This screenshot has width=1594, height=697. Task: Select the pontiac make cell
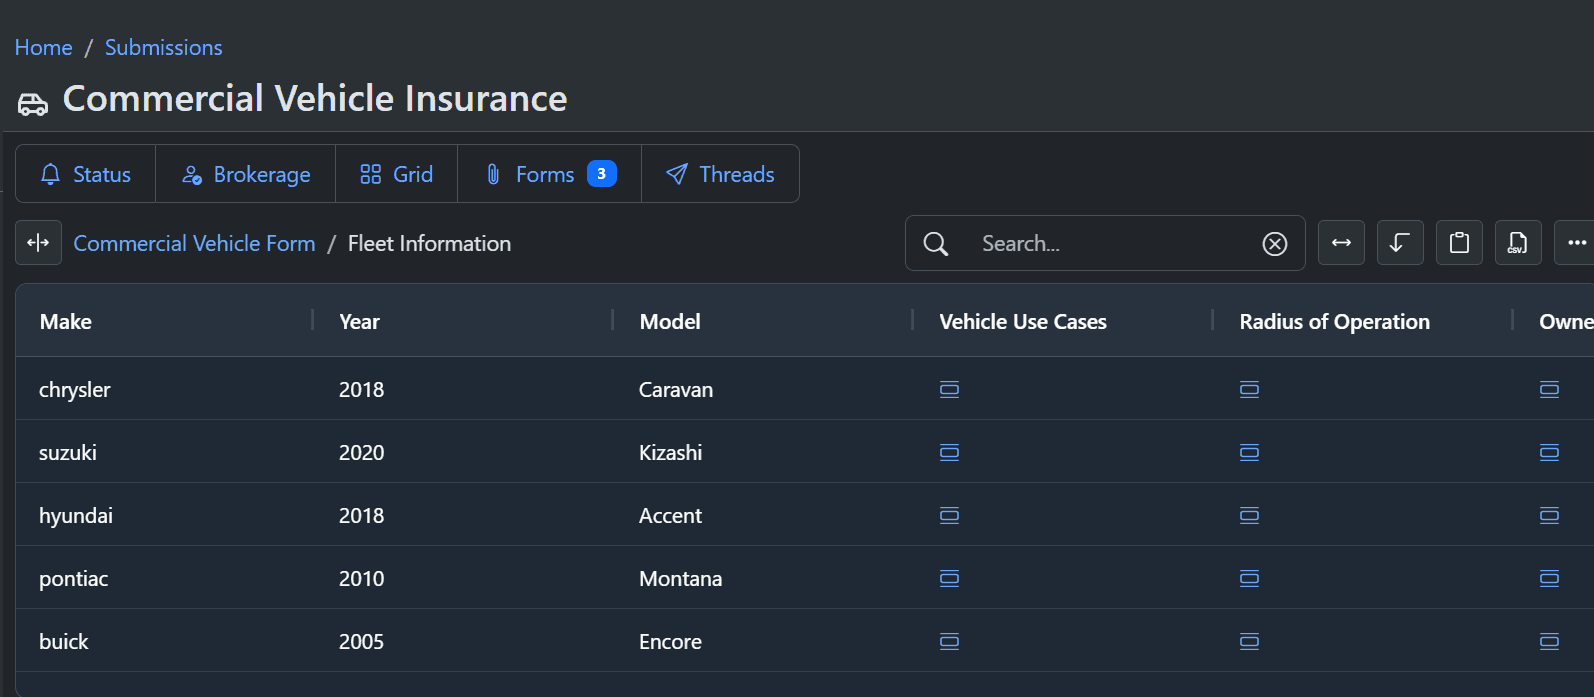pos(165,578)
